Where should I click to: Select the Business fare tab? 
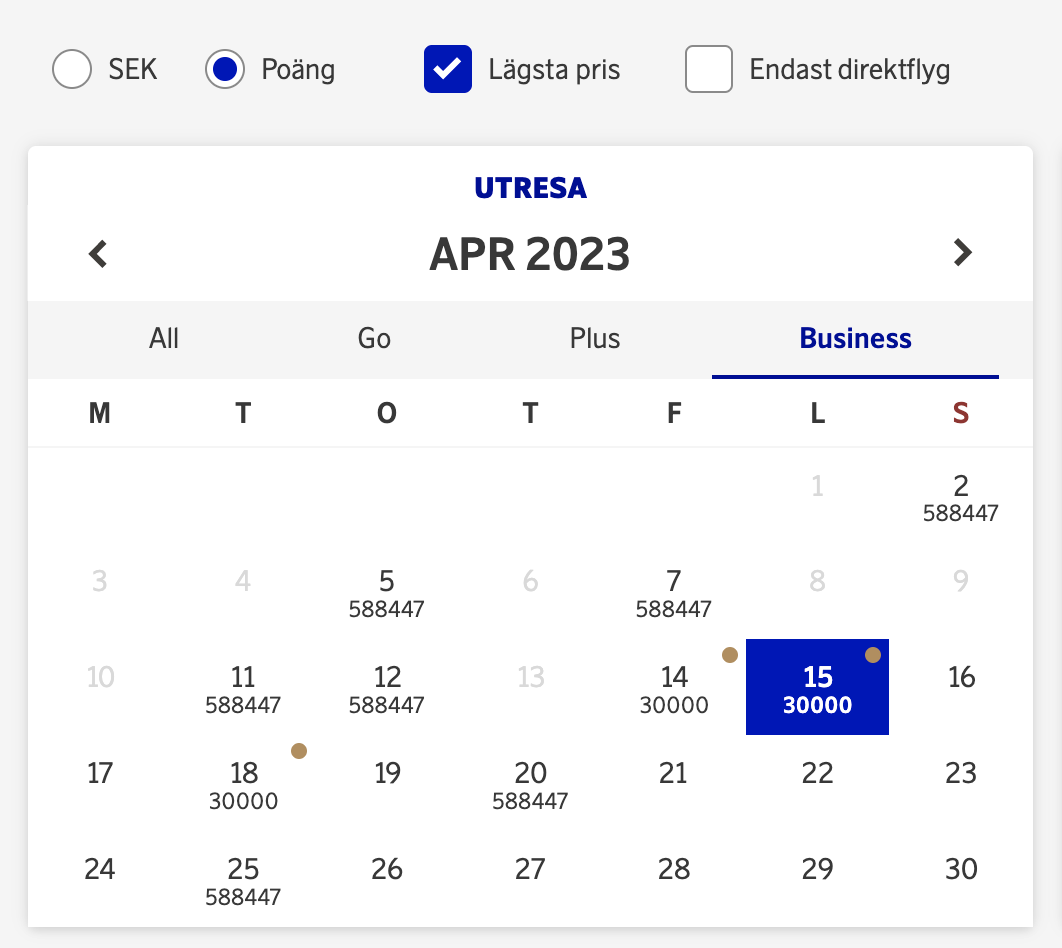pyautogui.click(x=855, y=339)
